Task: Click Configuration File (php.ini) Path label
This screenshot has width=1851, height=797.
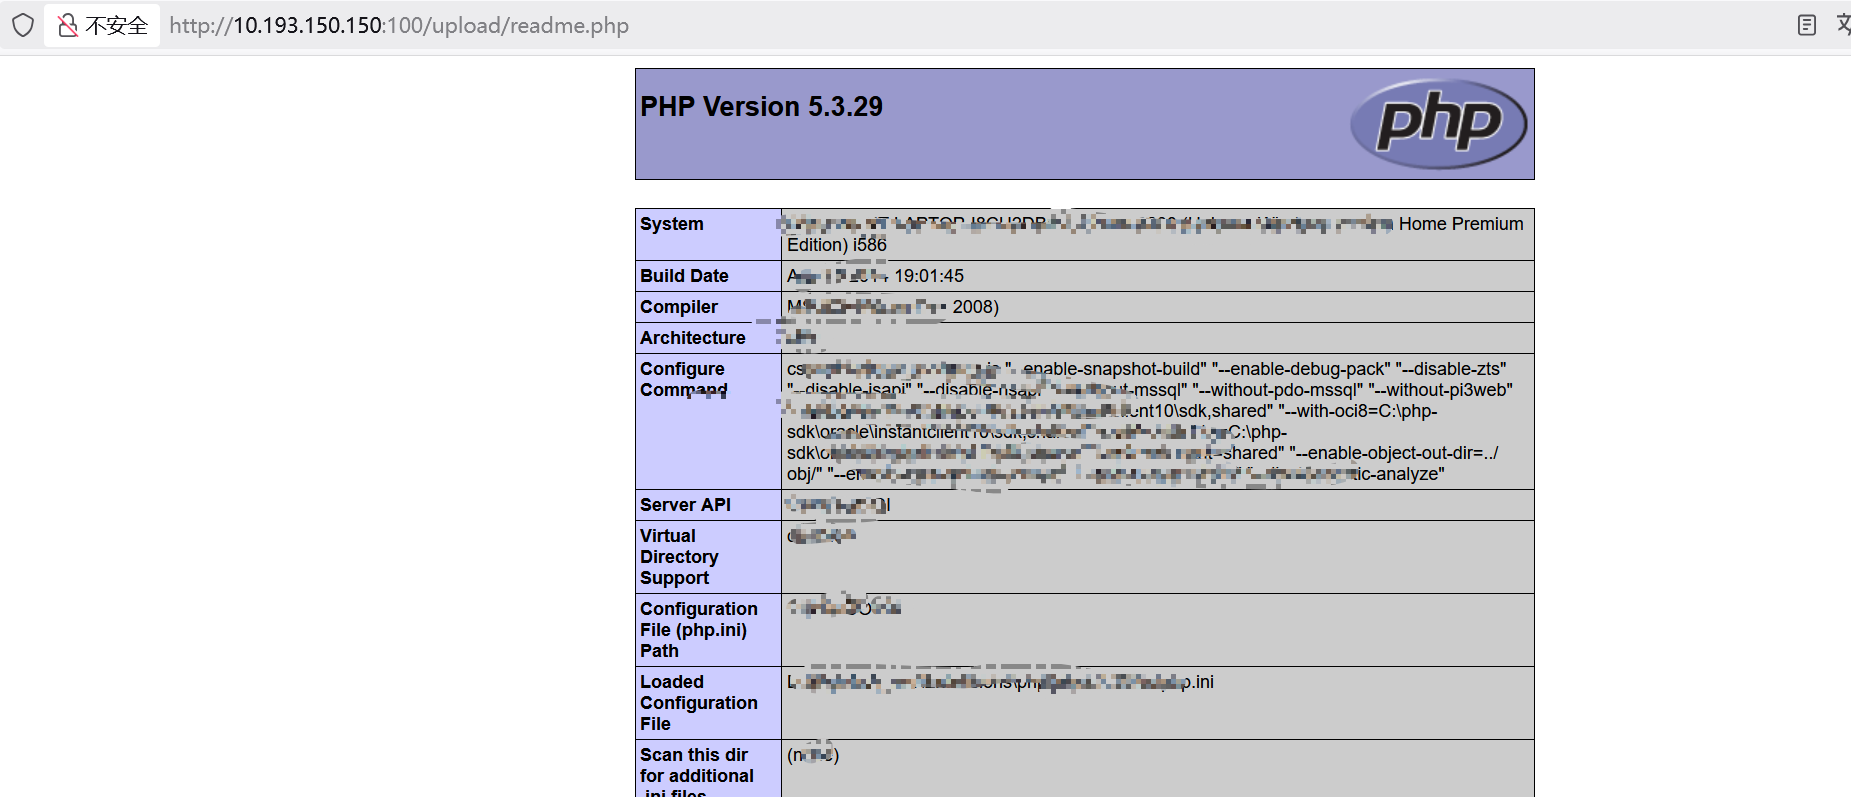Action: [x=698, y=630]
